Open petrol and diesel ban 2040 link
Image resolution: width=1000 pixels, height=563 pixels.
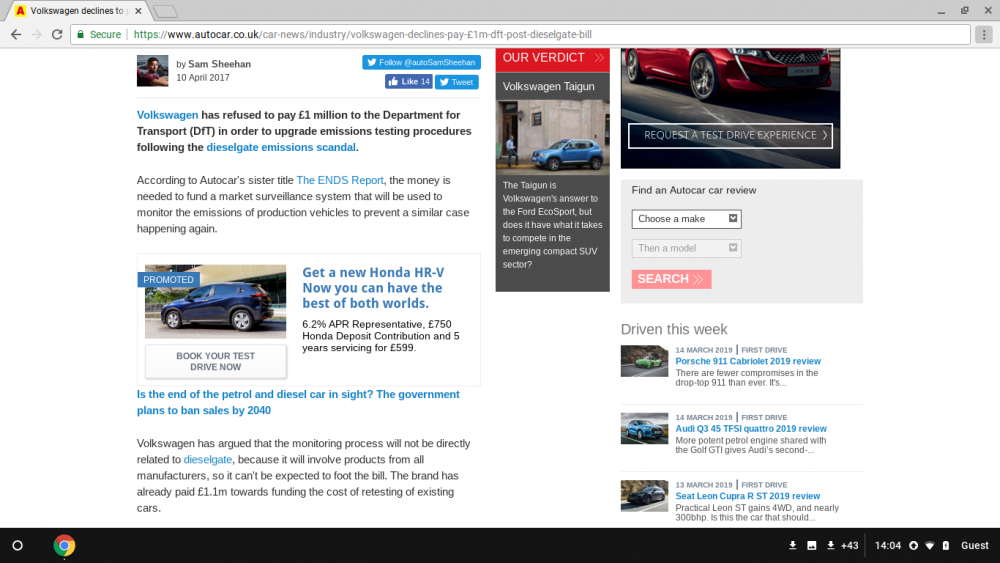[298, 402]
